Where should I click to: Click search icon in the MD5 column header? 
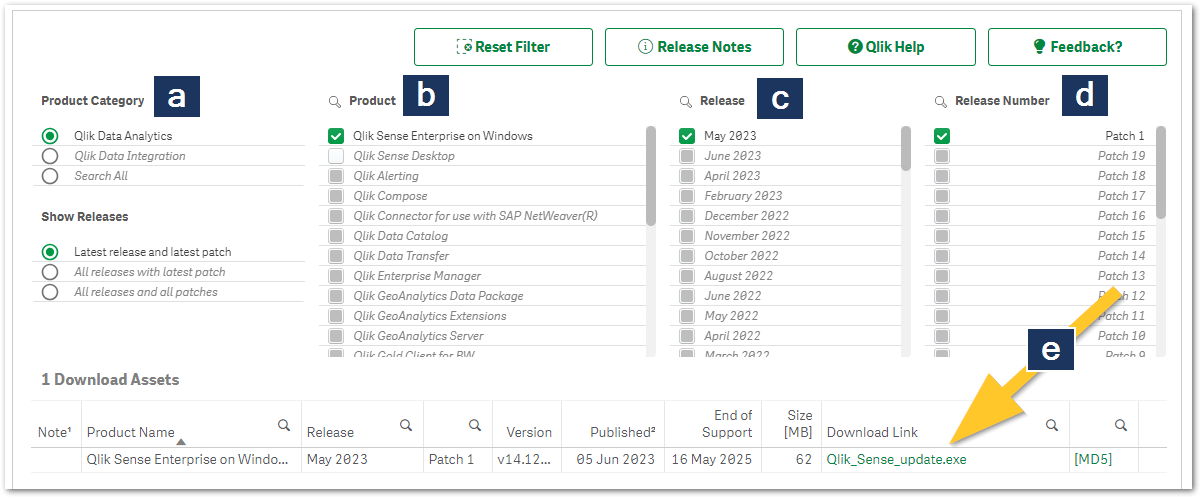pos(1121,425)
